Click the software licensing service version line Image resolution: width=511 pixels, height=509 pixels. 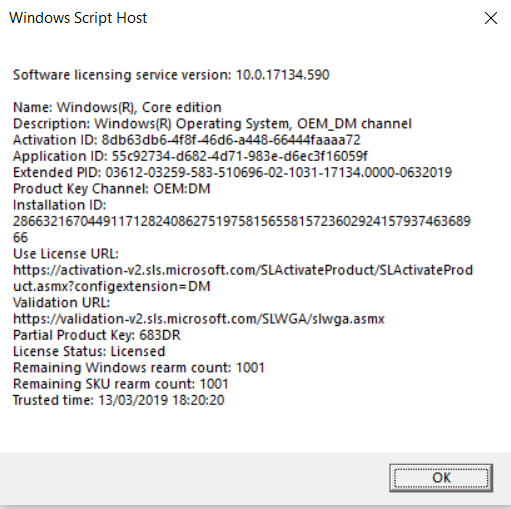click(171, 75)
